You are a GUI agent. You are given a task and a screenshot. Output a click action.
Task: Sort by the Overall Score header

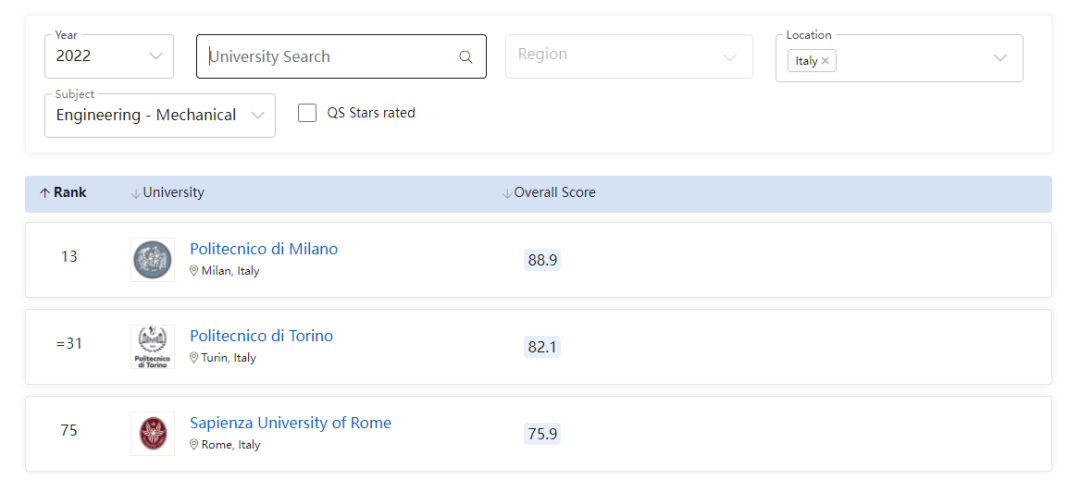tap(554, 193)
